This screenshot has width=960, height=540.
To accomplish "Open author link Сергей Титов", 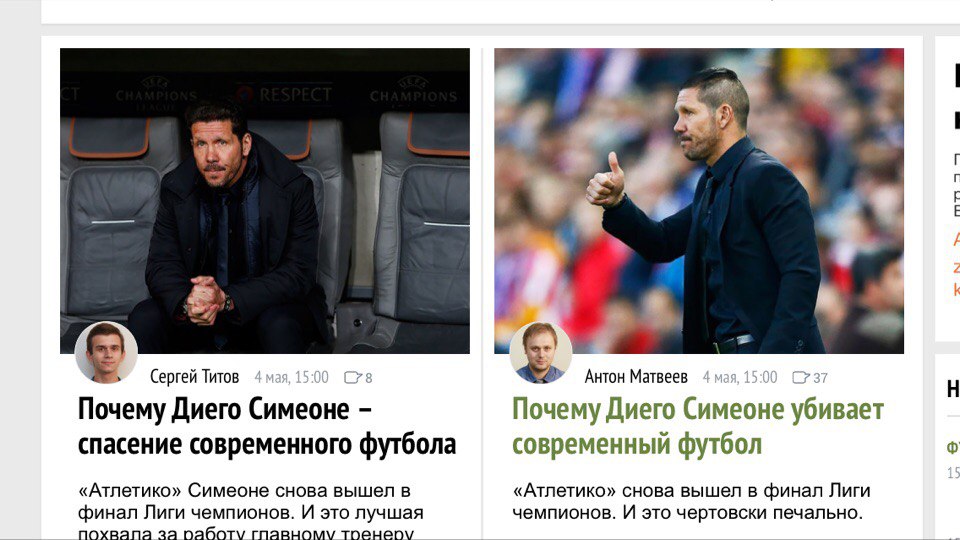I will [195, 377].
